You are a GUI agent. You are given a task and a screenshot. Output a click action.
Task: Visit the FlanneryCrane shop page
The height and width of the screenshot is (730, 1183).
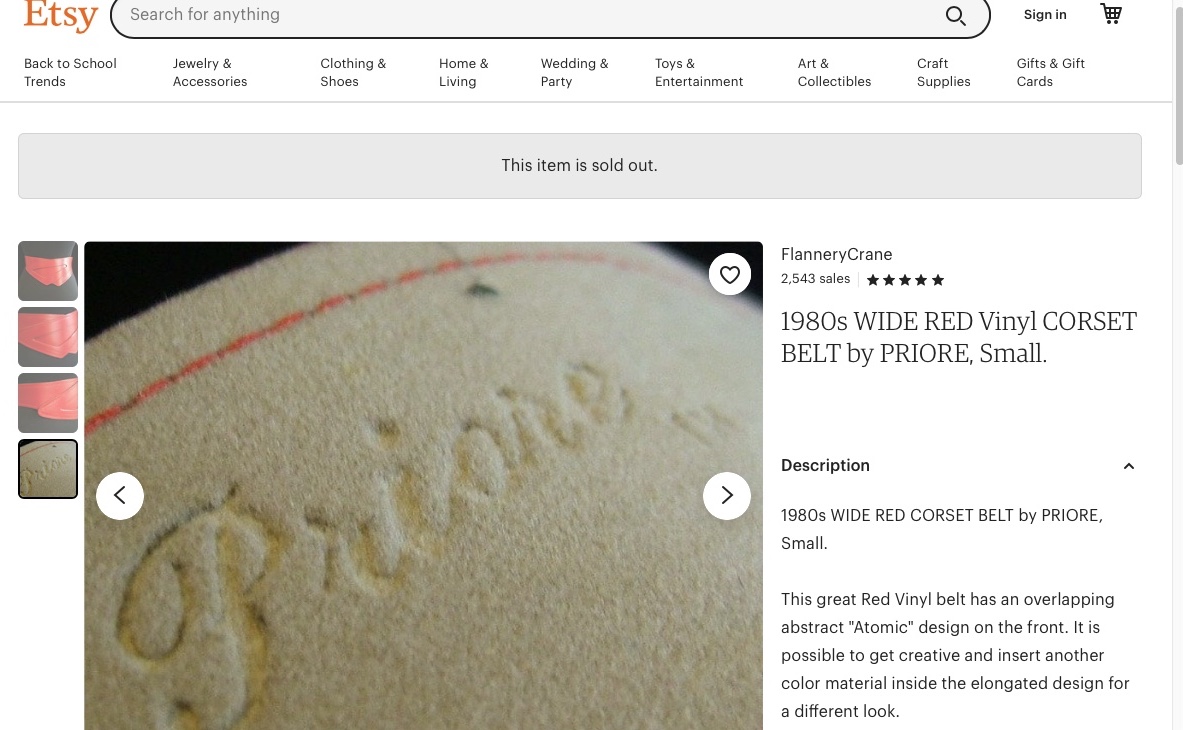pyautogui.click(x=836, y=255)
